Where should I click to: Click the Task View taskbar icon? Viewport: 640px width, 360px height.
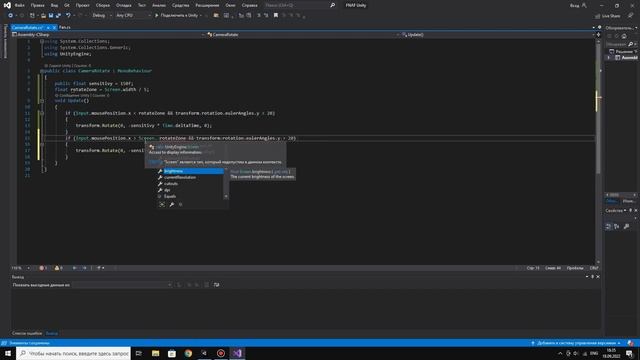[x=139, y=353]
